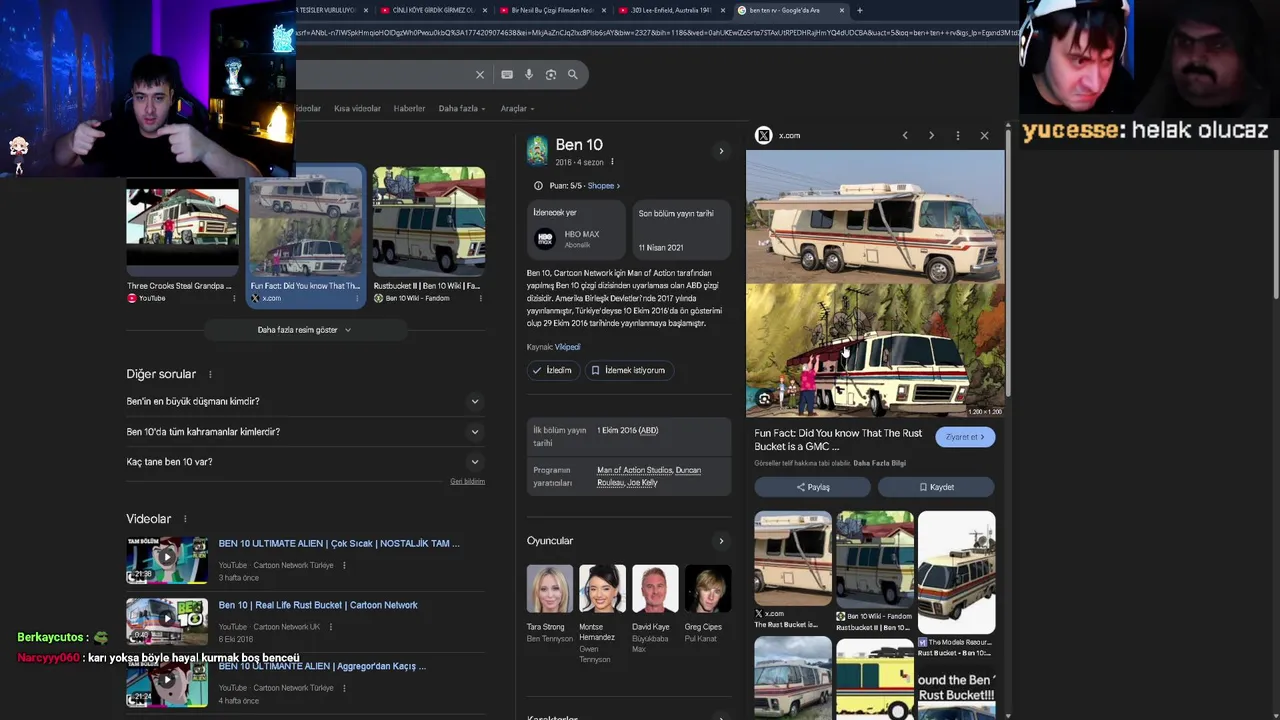Expand 'Kaç tane ben 10 var?' question

coord(305,462)
